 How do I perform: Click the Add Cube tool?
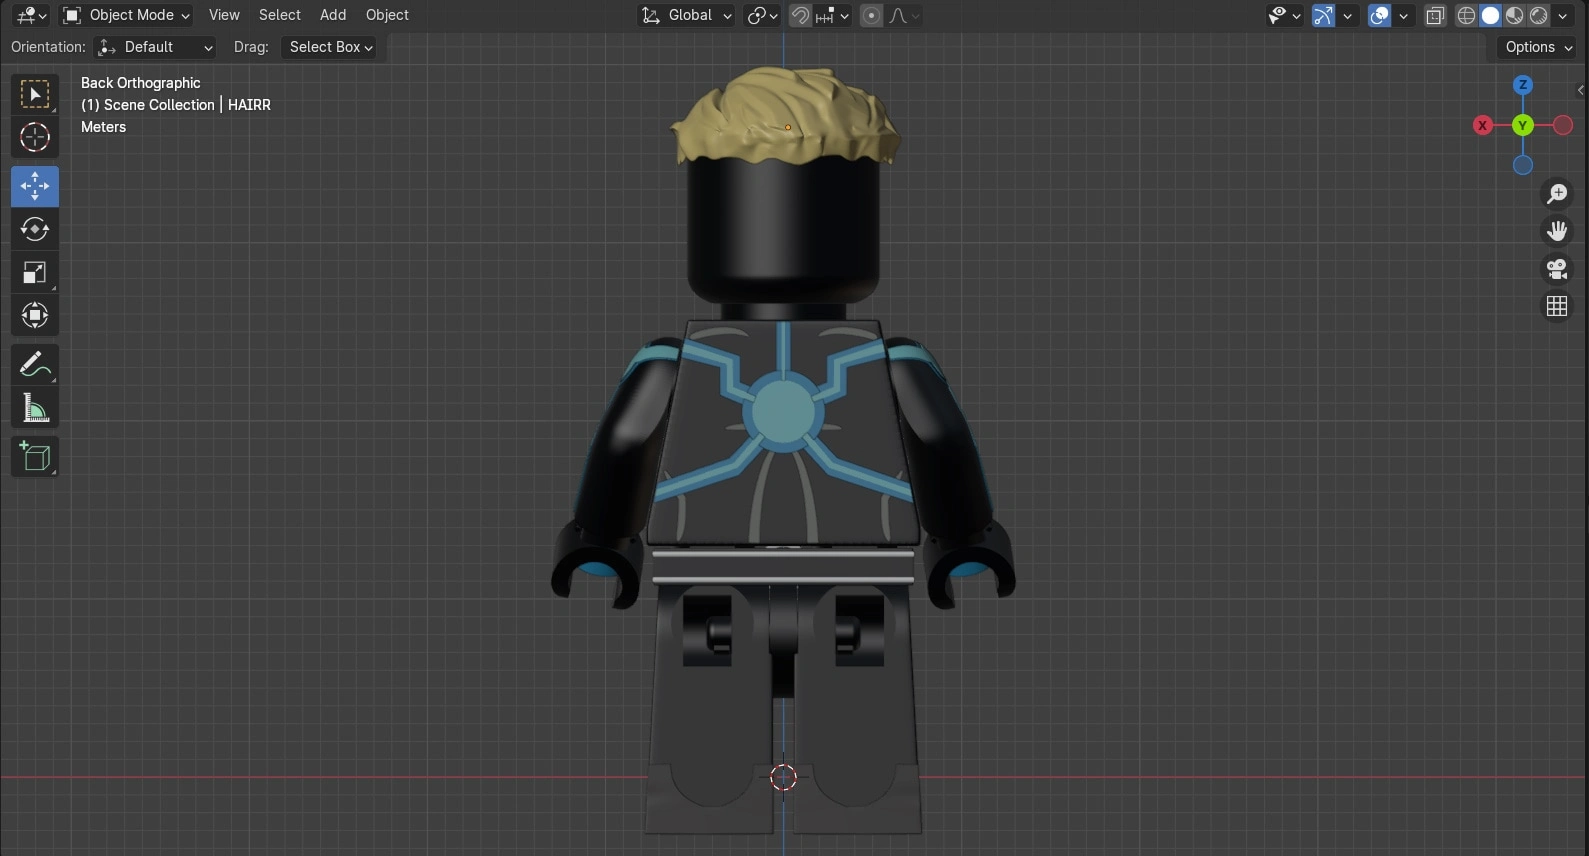tap(35, 457)
